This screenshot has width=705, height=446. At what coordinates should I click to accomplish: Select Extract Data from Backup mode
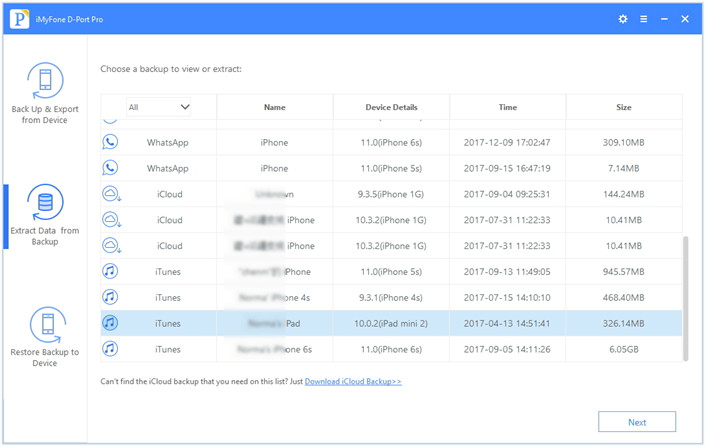[x=45, y=215]
